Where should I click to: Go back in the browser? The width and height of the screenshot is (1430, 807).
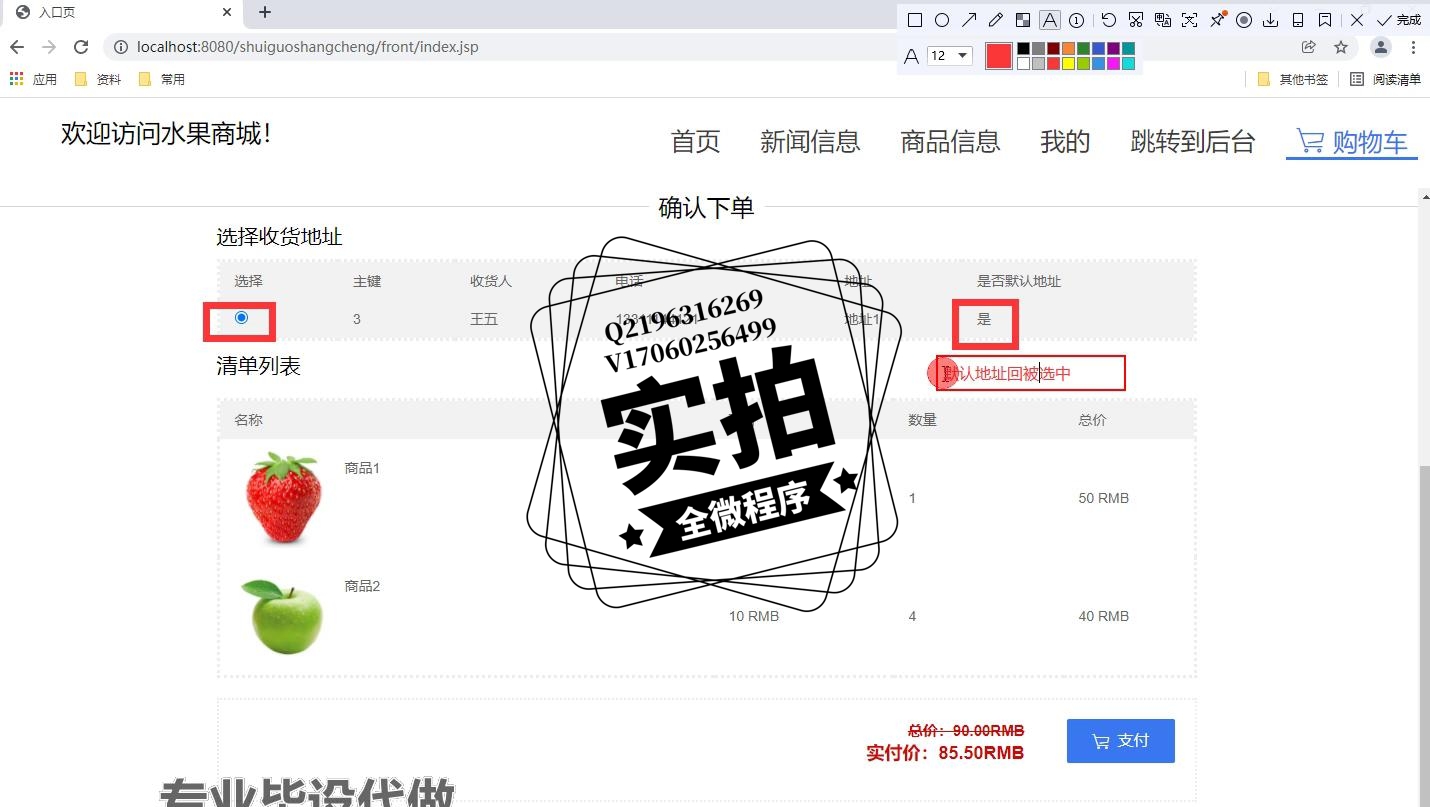coord(17,47)
